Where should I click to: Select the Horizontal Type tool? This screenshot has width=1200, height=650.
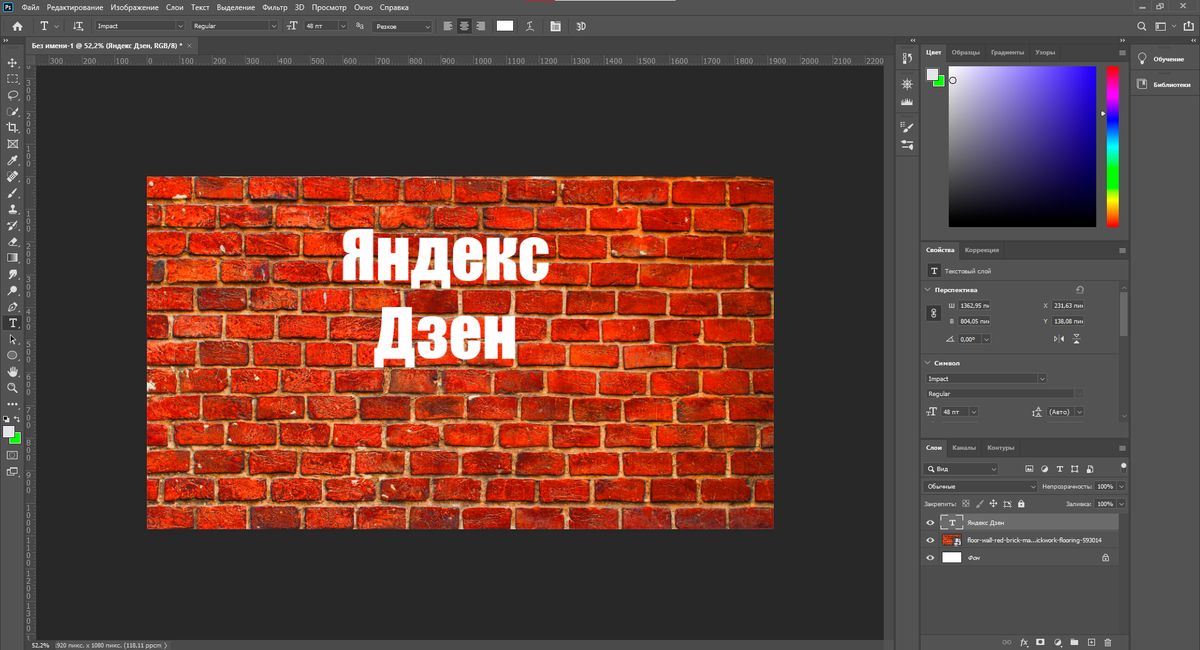click(x=13, y=323)
